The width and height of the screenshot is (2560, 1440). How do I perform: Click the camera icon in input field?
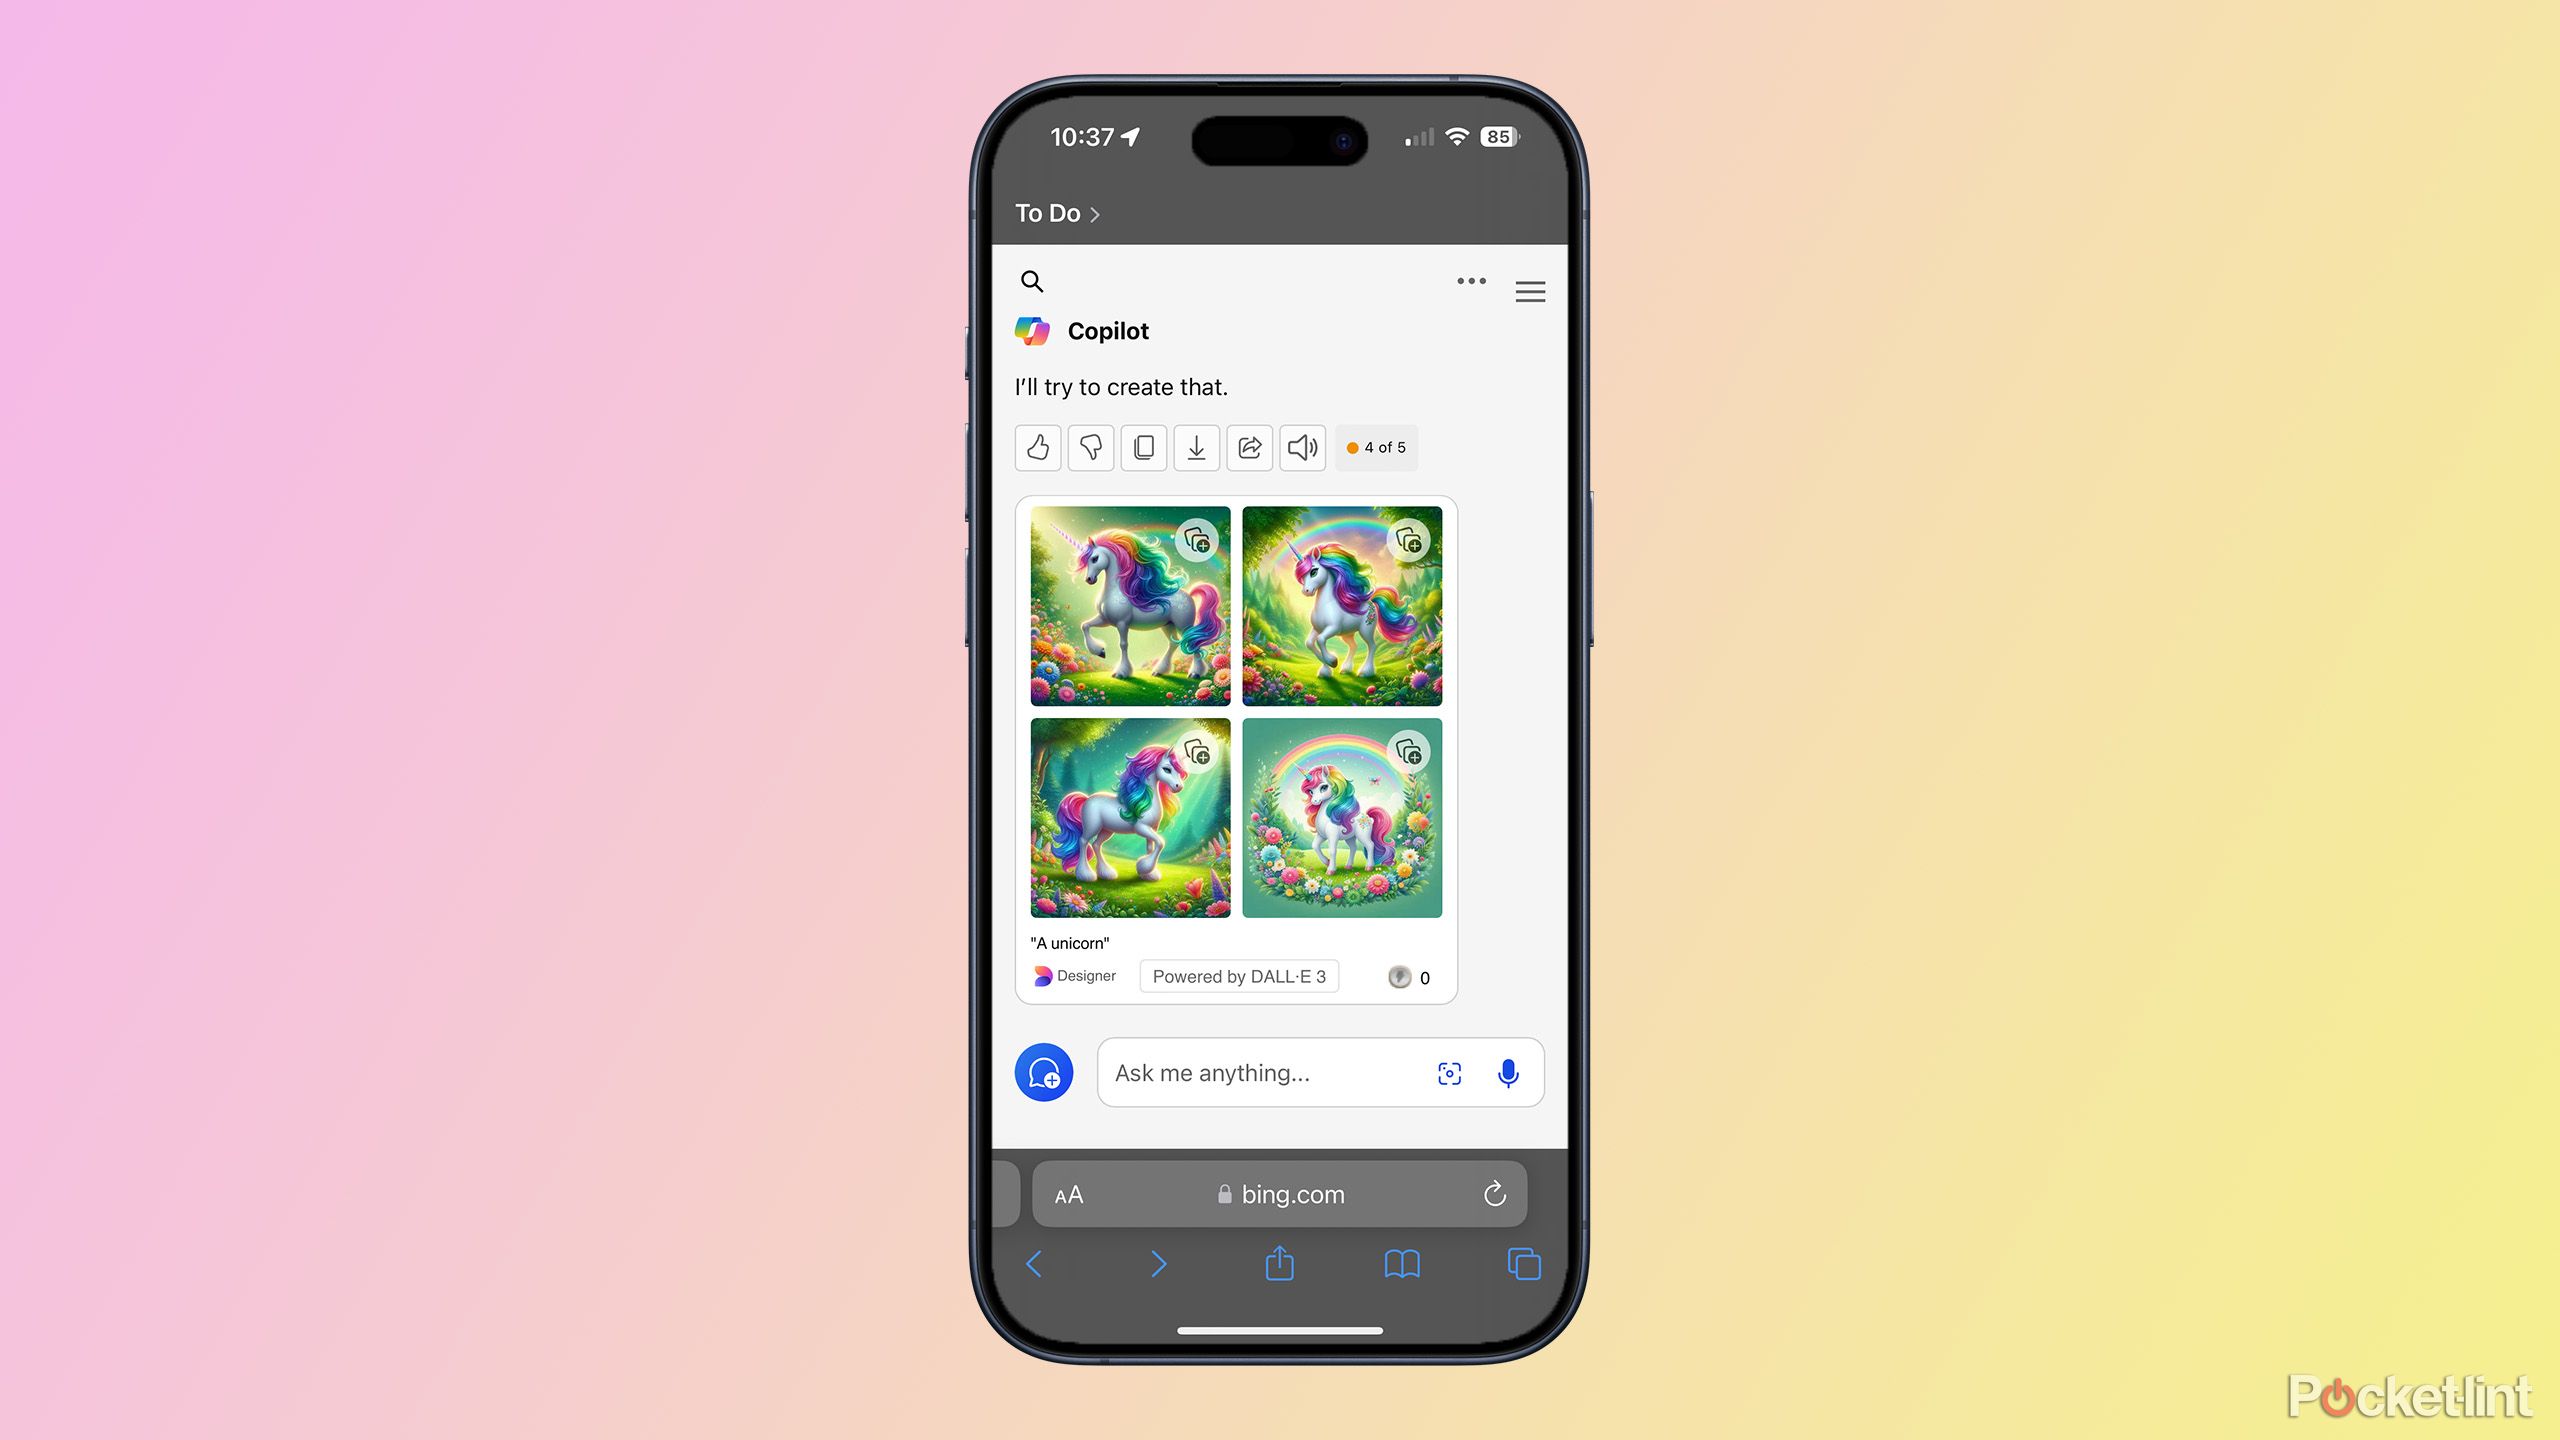point(1449,1073)
